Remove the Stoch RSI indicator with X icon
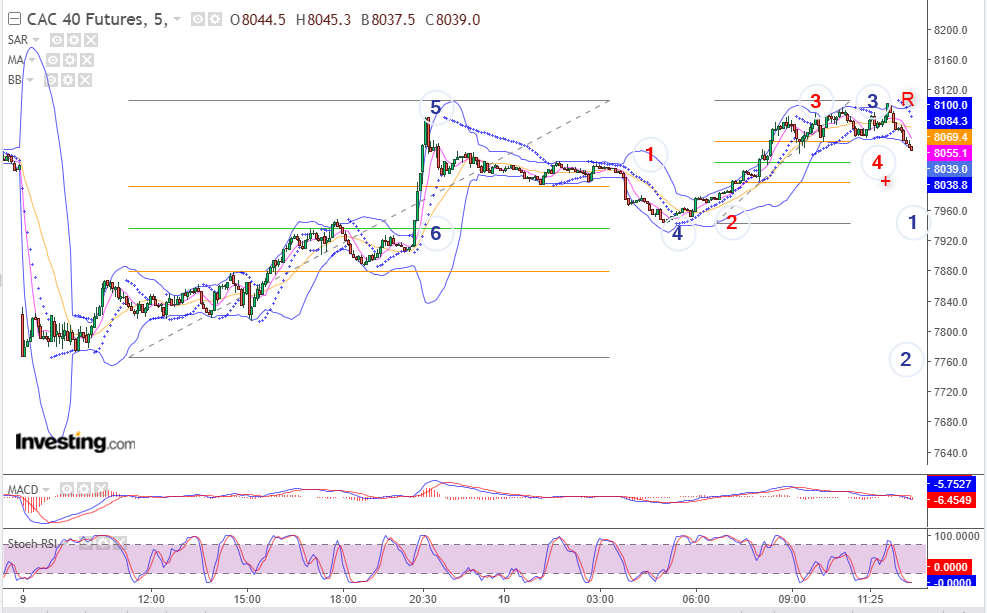Viewport: 987px width, 613px height. pyautogui.click(x=119, y=543)
